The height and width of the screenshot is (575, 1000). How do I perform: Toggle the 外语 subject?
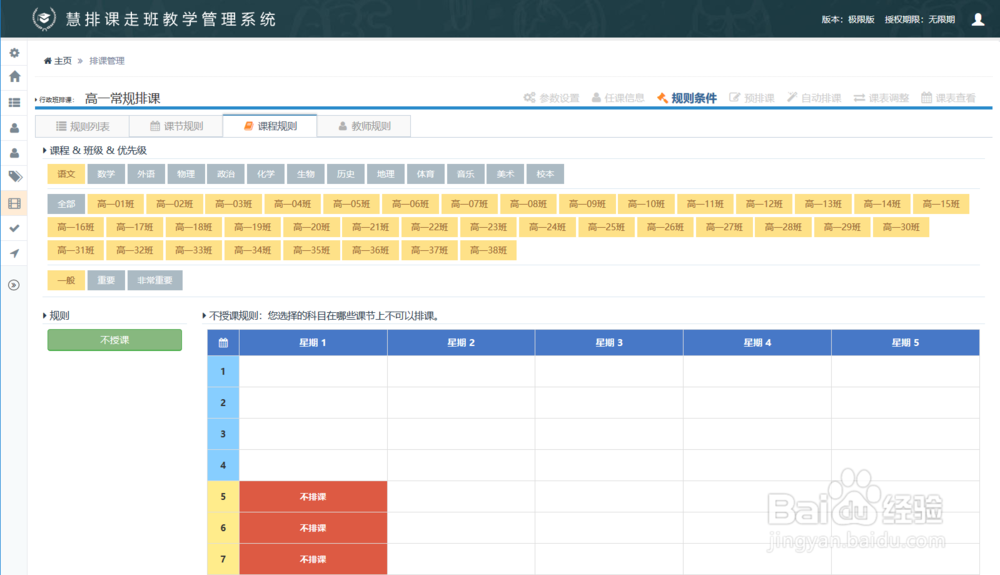click(x=146, y=174)
